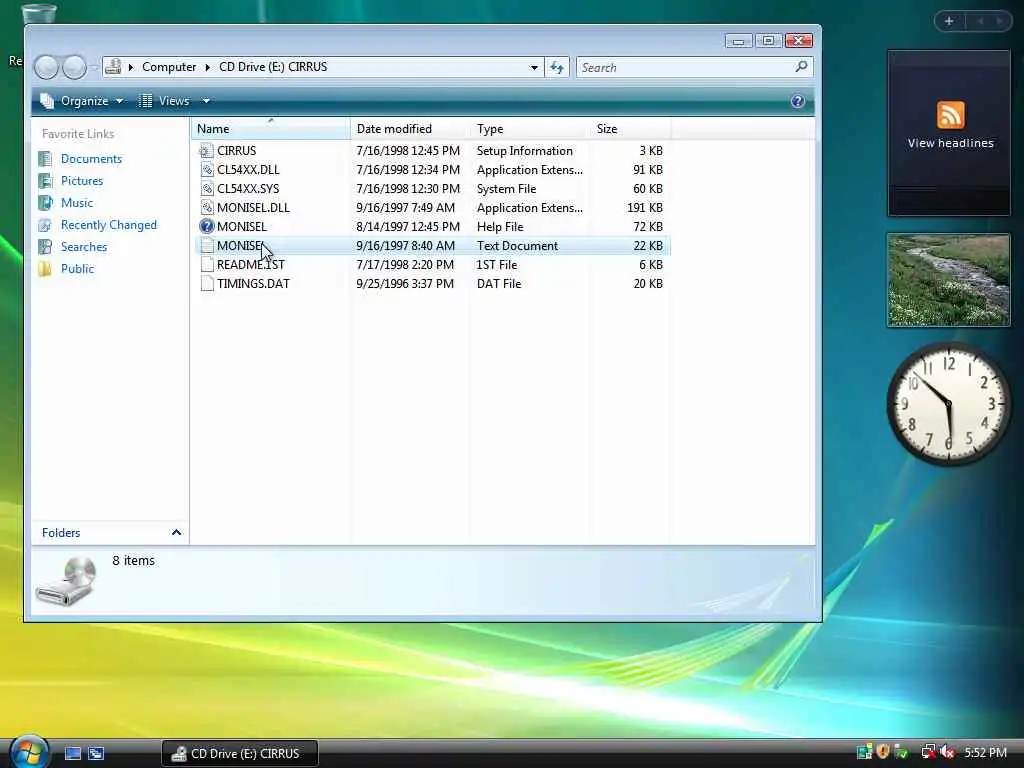Click the CL54XX.SYS file icon
The height and width of the screenshot is (768, 1024).
click(206, 189)
